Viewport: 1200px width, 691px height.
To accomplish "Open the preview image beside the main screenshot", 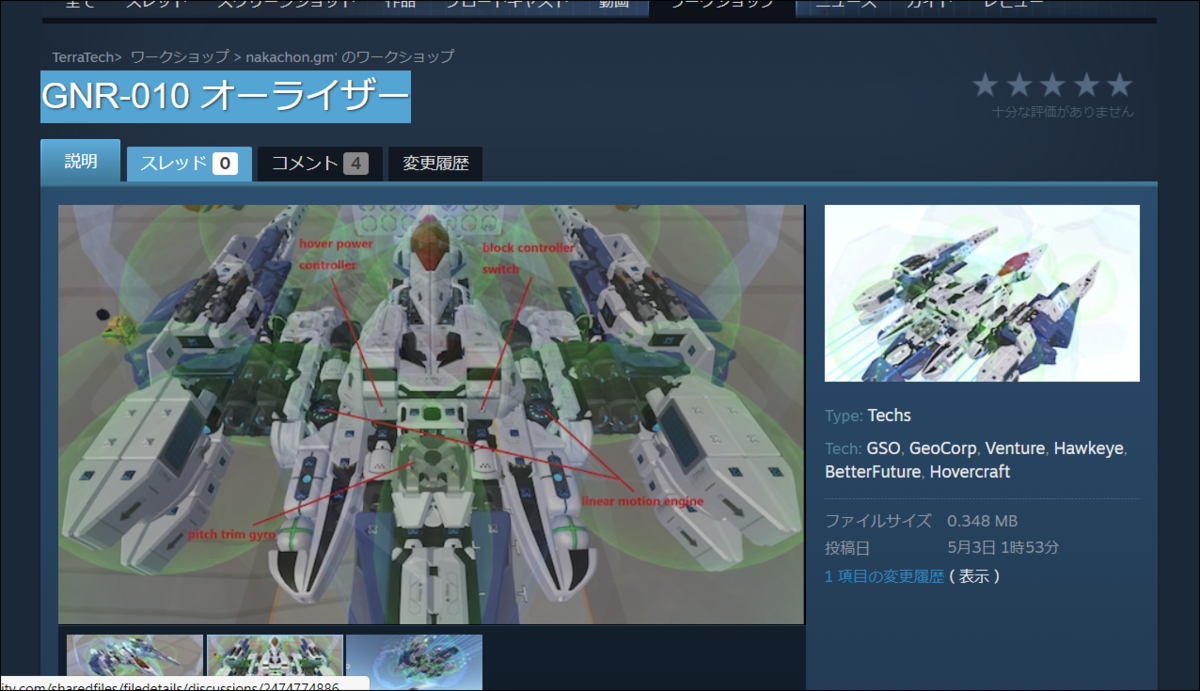I will 982,293.
